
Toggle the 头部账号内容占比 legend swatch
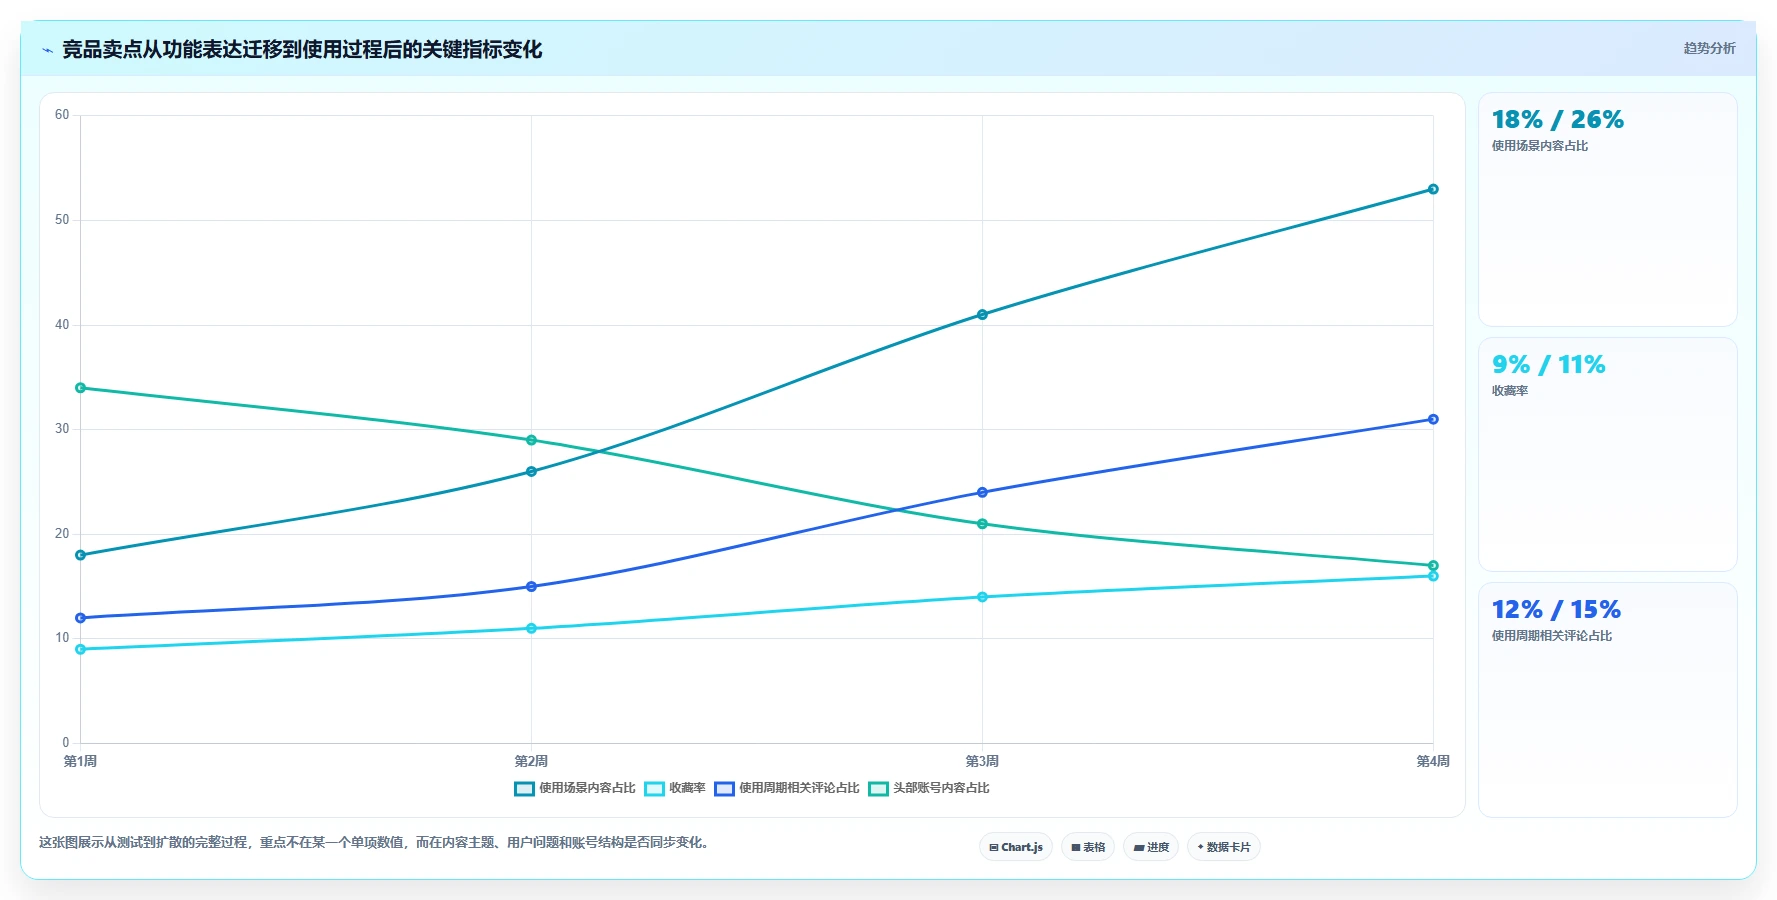pyautogui.click(x=878, y=788)
